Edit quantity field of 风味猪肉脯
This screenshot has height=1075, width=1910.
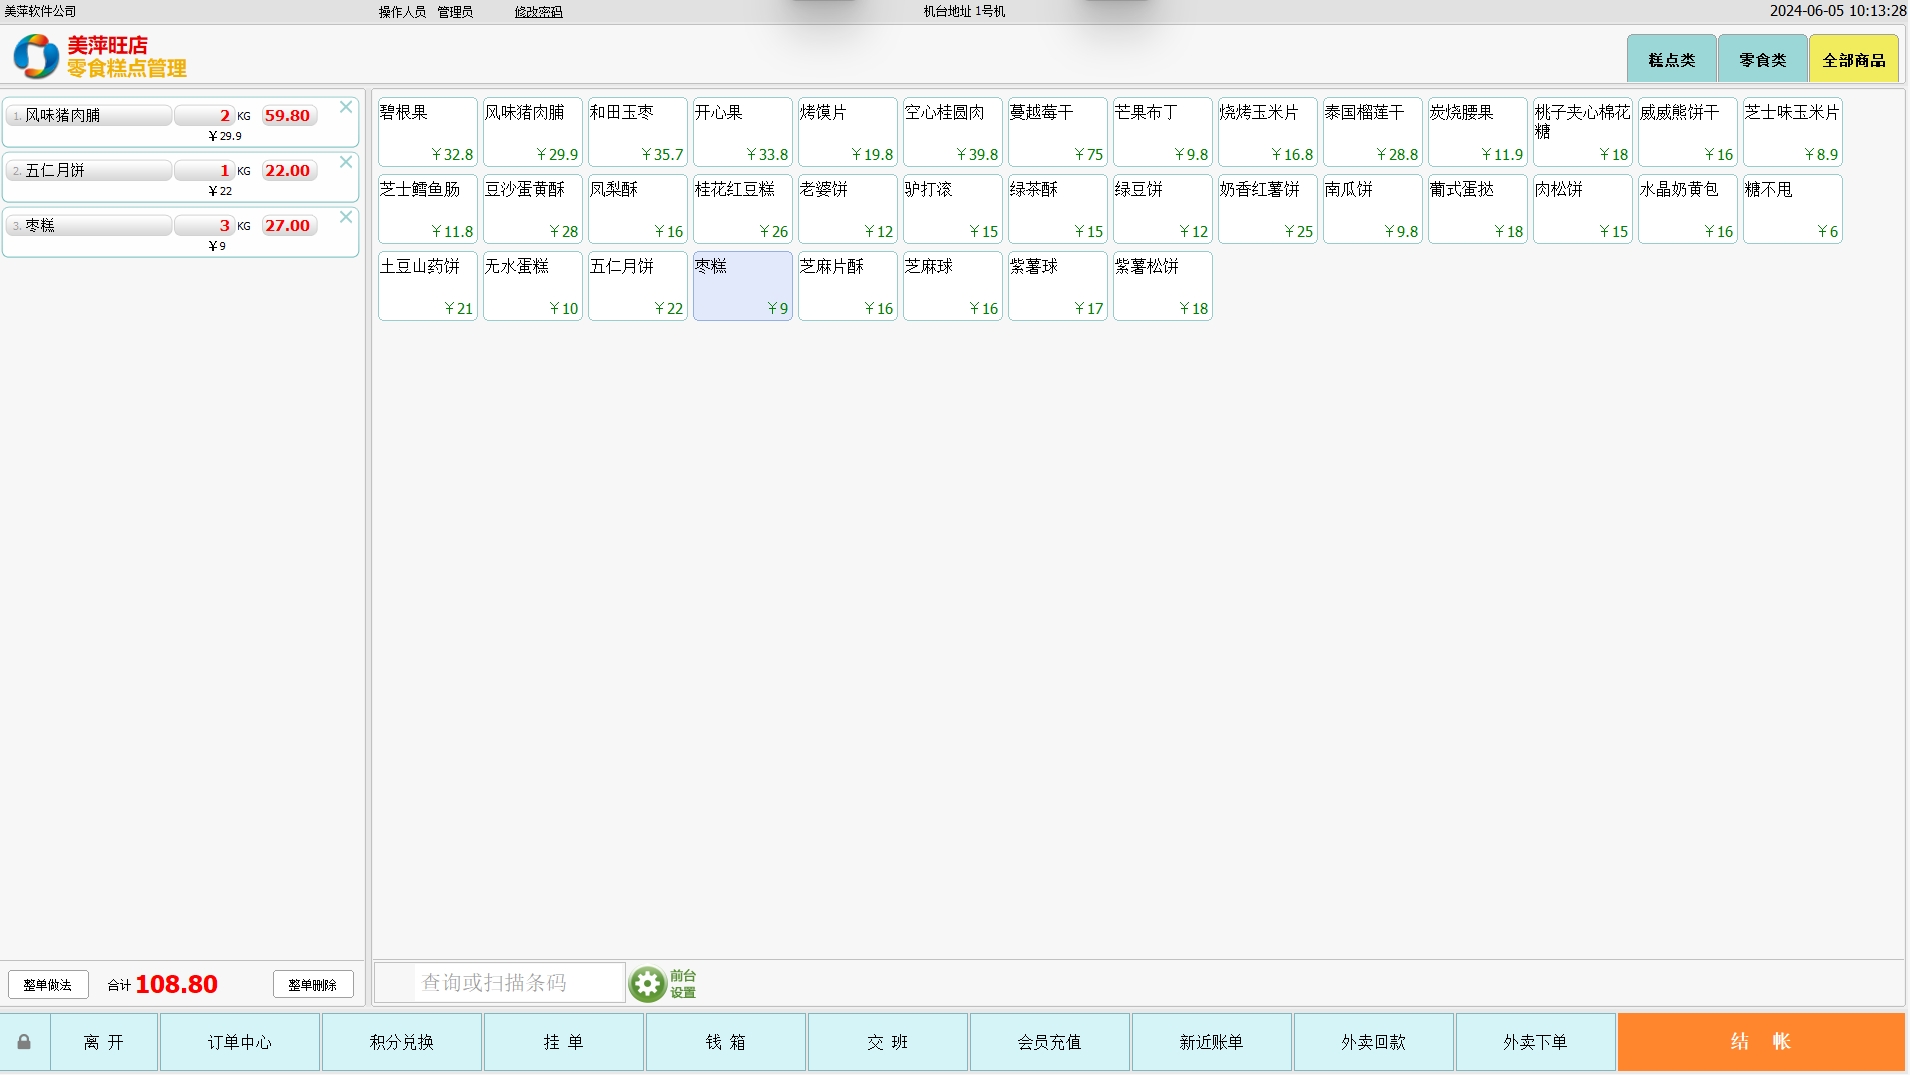pyautogui.click(x=204, y=116)
